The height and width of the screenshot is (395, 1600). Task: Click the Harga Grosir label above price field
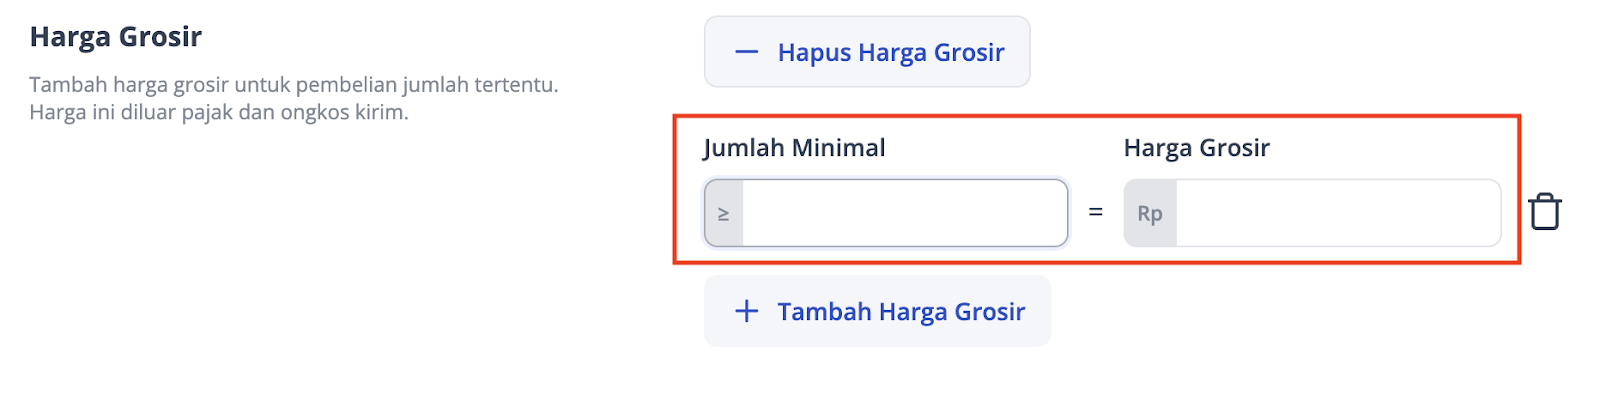pos(1197,148)
